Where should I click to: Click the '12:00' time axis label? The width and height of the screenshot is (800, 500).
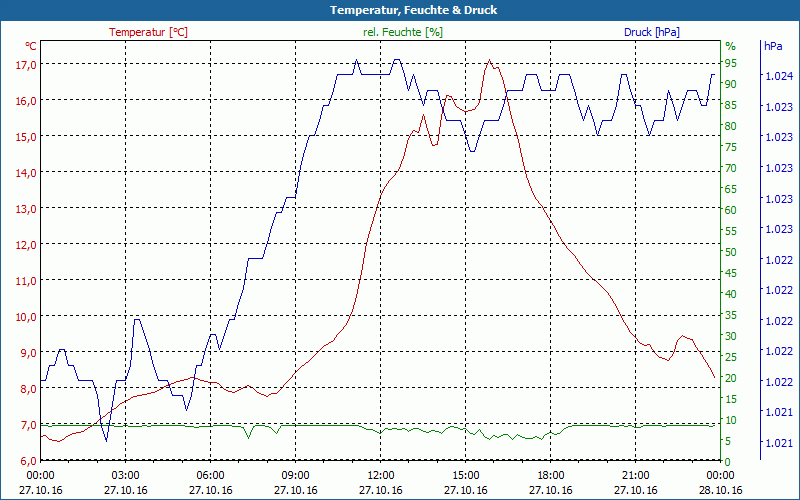pyautogui.click(x=381, y=476)
